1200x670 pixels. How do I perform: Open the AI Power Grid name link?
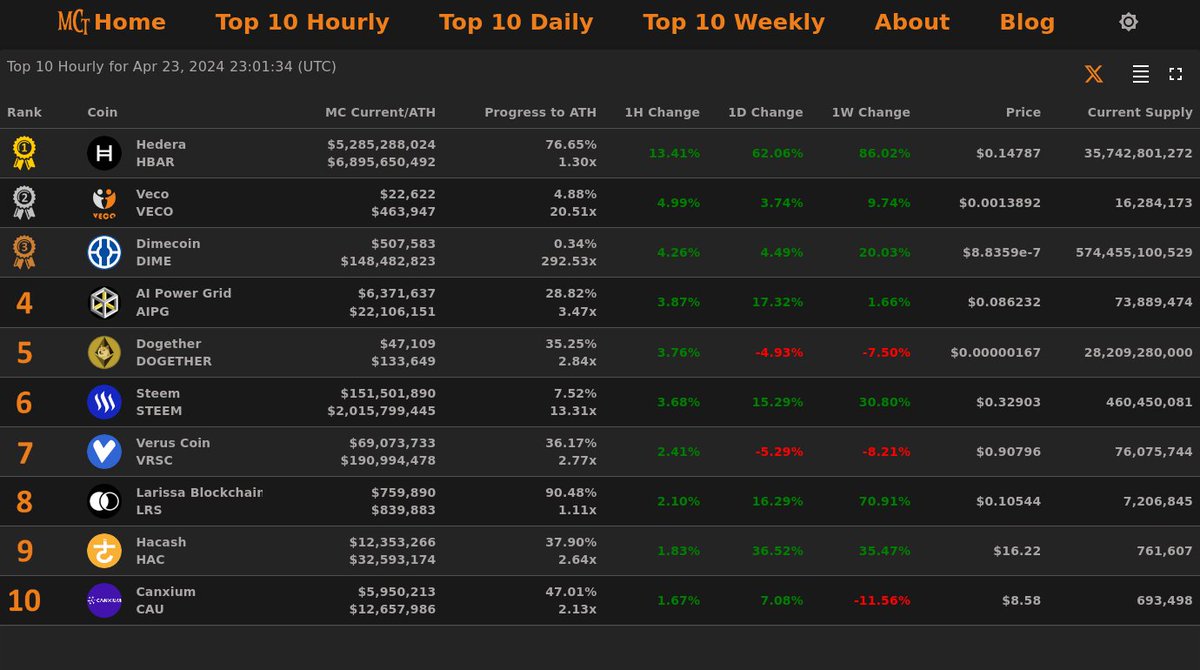(x=184, y=293)
